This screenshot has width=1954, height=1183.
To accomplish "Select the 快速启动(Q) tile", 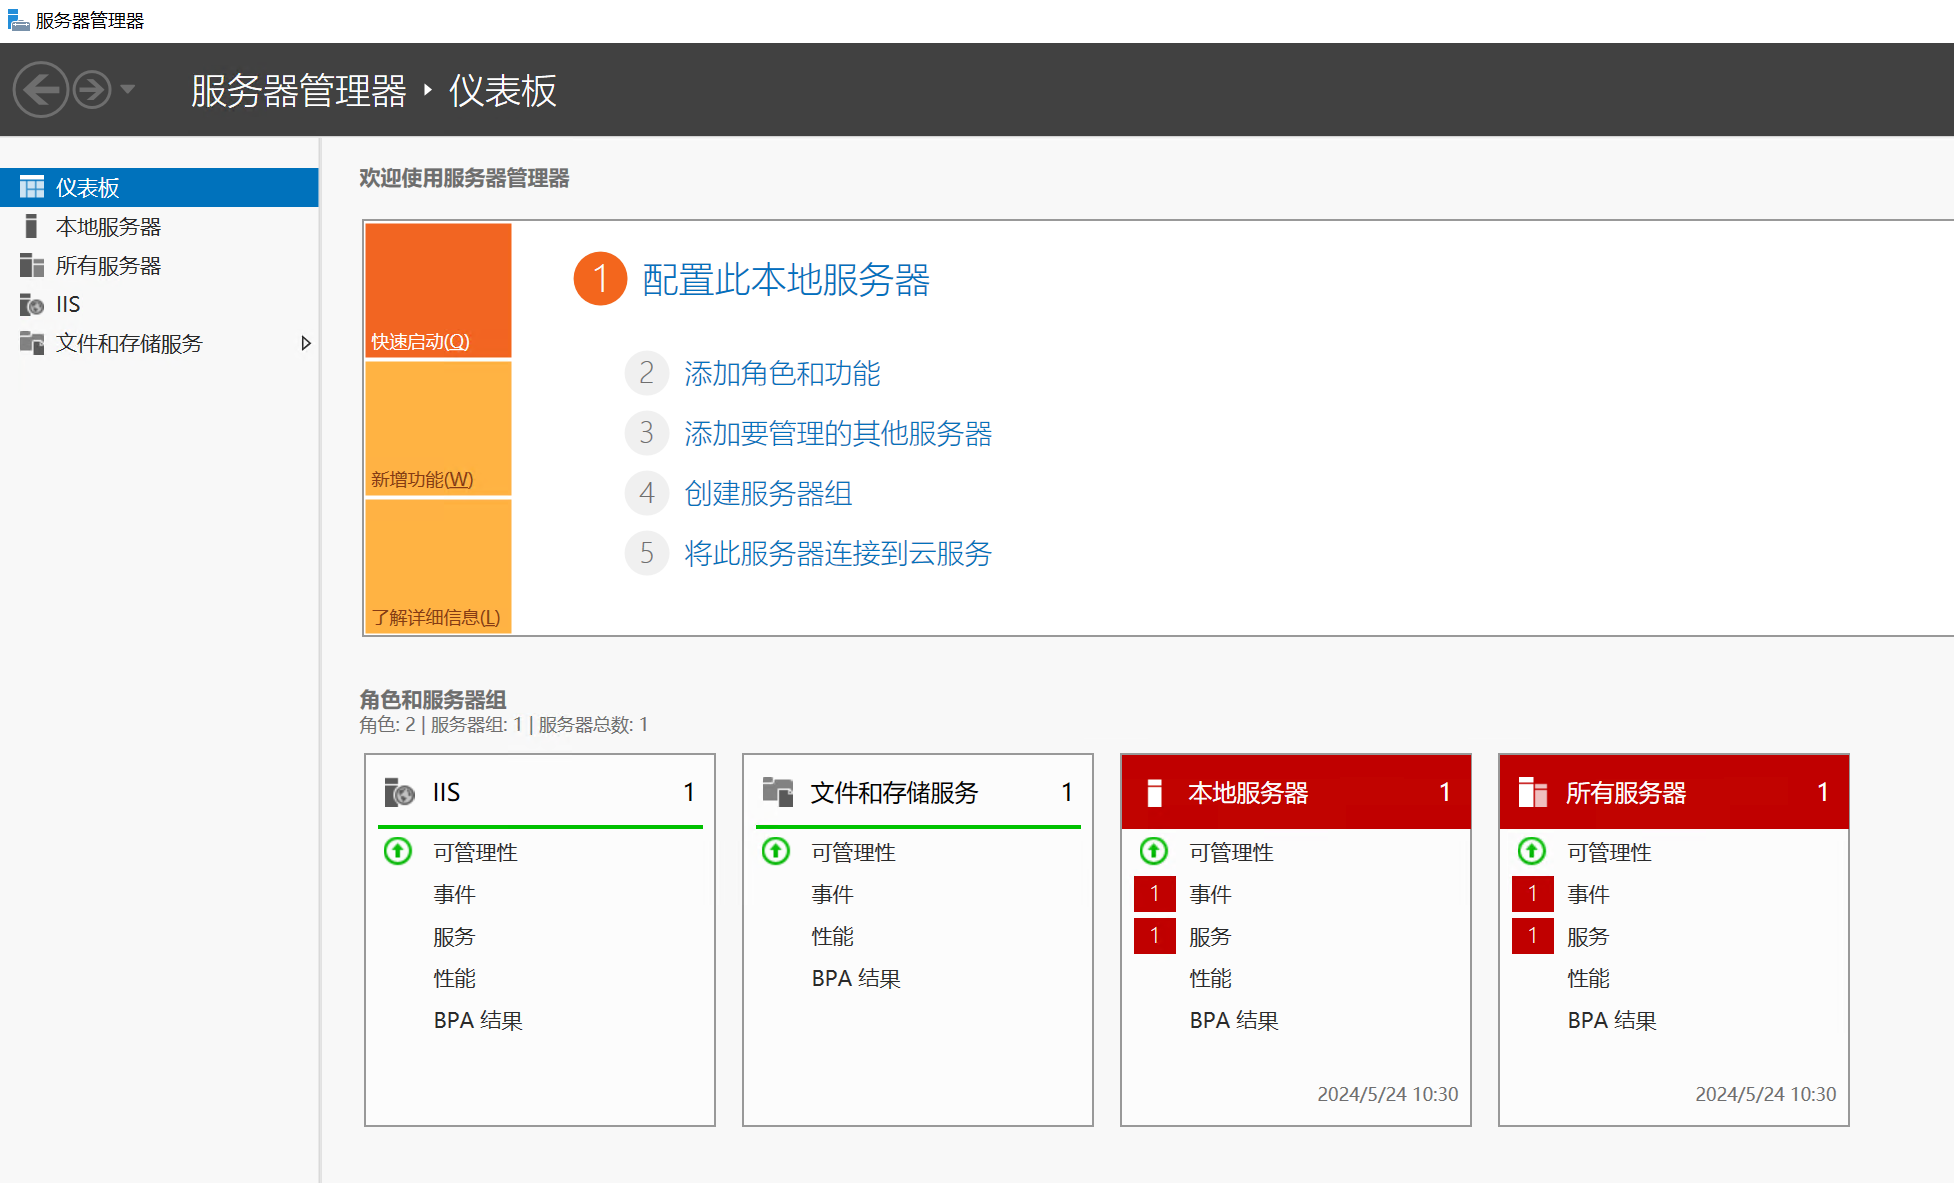I will tap(438, 290).
